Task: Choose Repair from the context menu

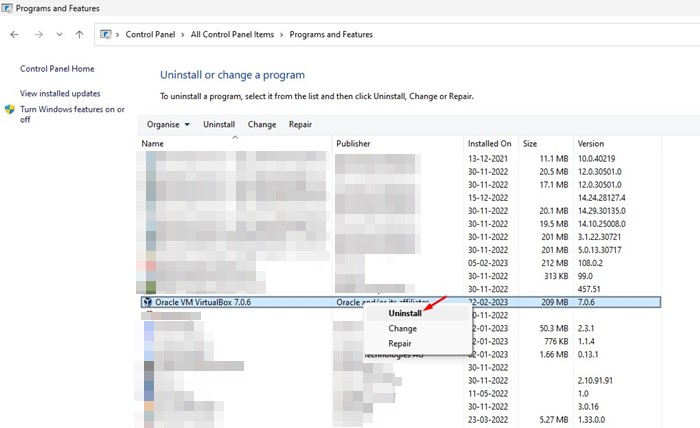Action: click(x=400, y=343)
